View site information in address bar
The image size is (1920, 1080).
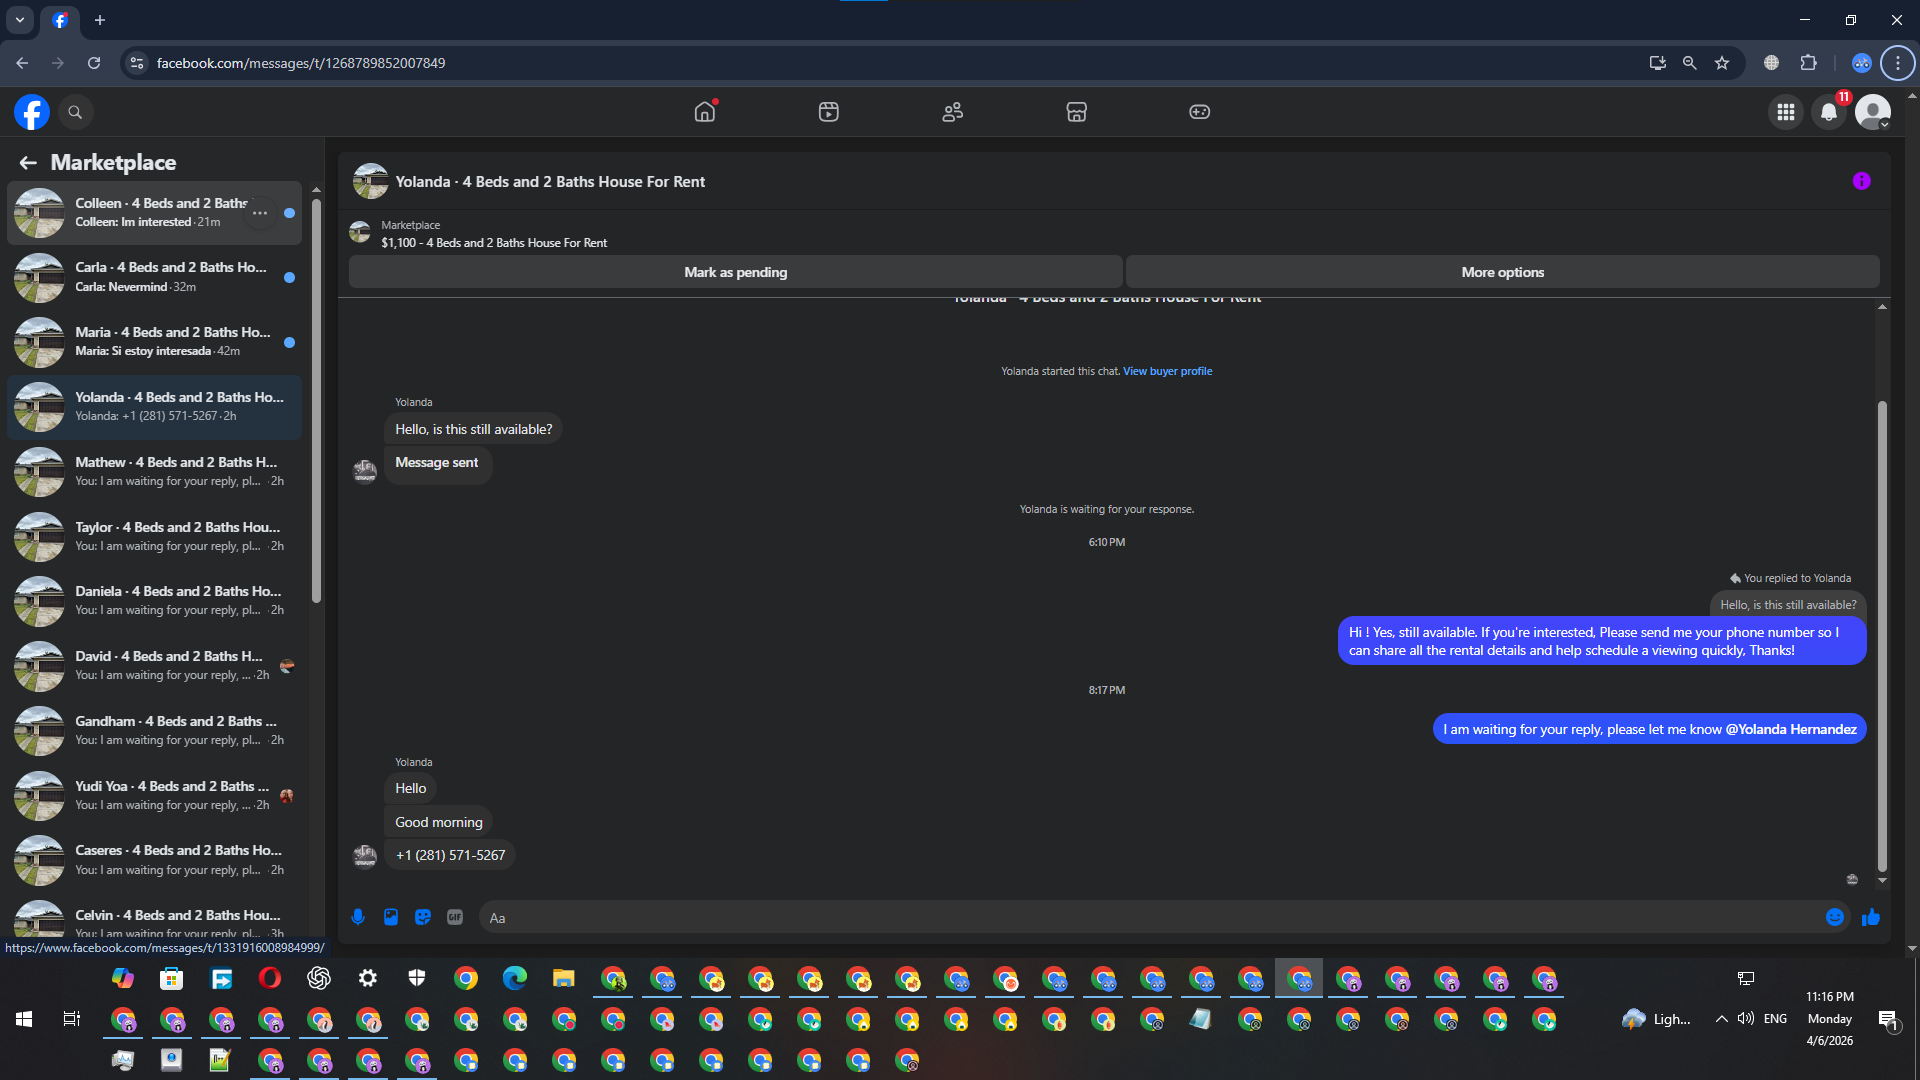tap(137, 63)
